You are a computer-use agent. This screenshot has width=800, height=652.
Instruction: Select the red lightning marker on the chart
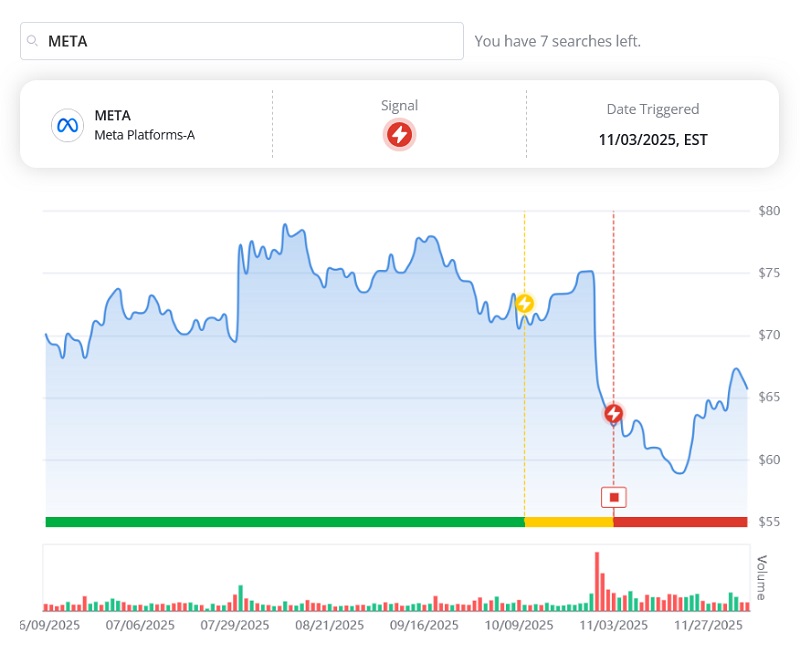pyautogui.click(x=613, y=412)
